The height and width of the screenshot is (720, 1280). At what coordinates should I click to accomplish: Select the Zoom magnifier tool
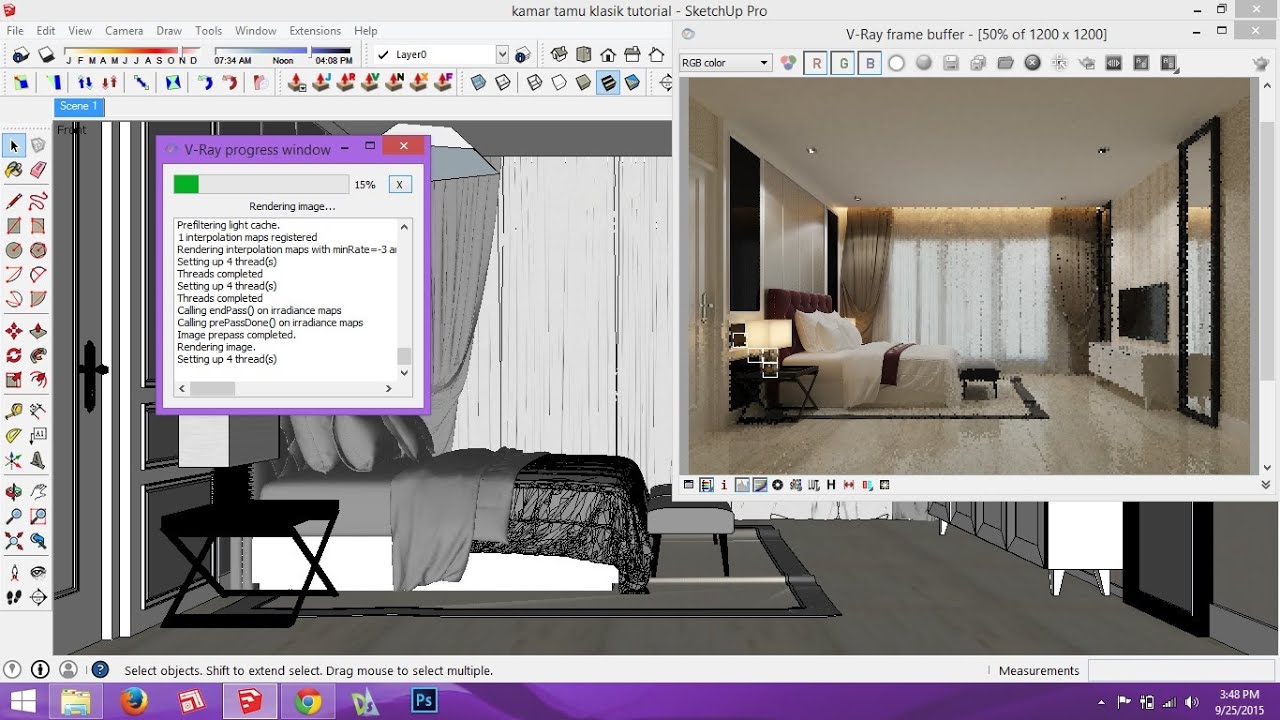[x=14, y=517]
